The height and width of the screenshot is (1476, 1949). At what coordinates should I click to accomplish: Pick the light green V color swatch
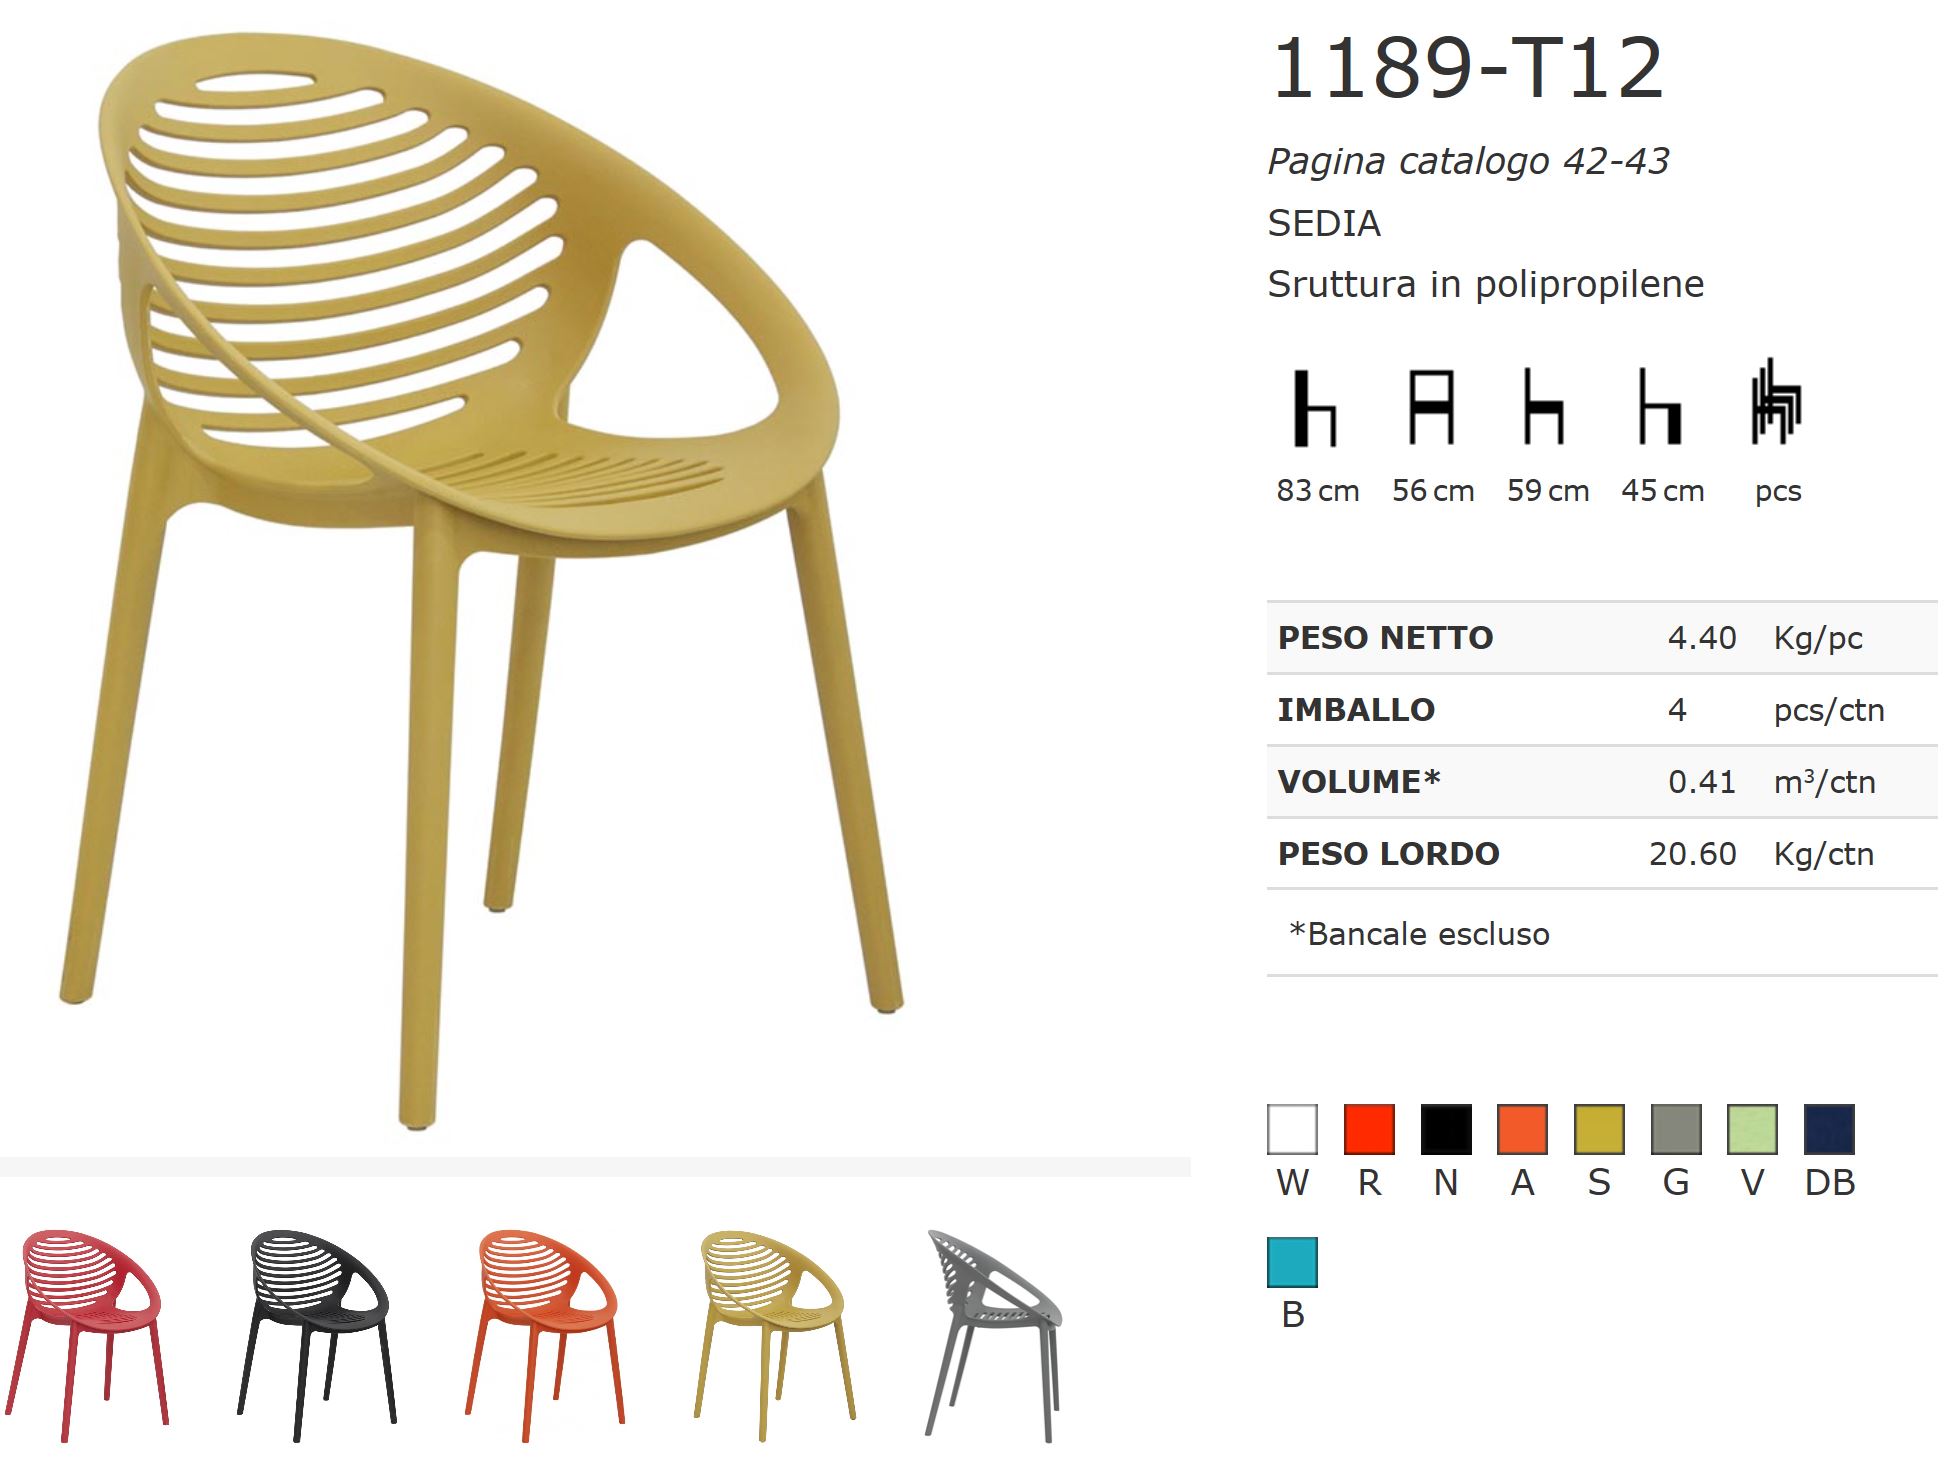(x=1752, y=1129)
